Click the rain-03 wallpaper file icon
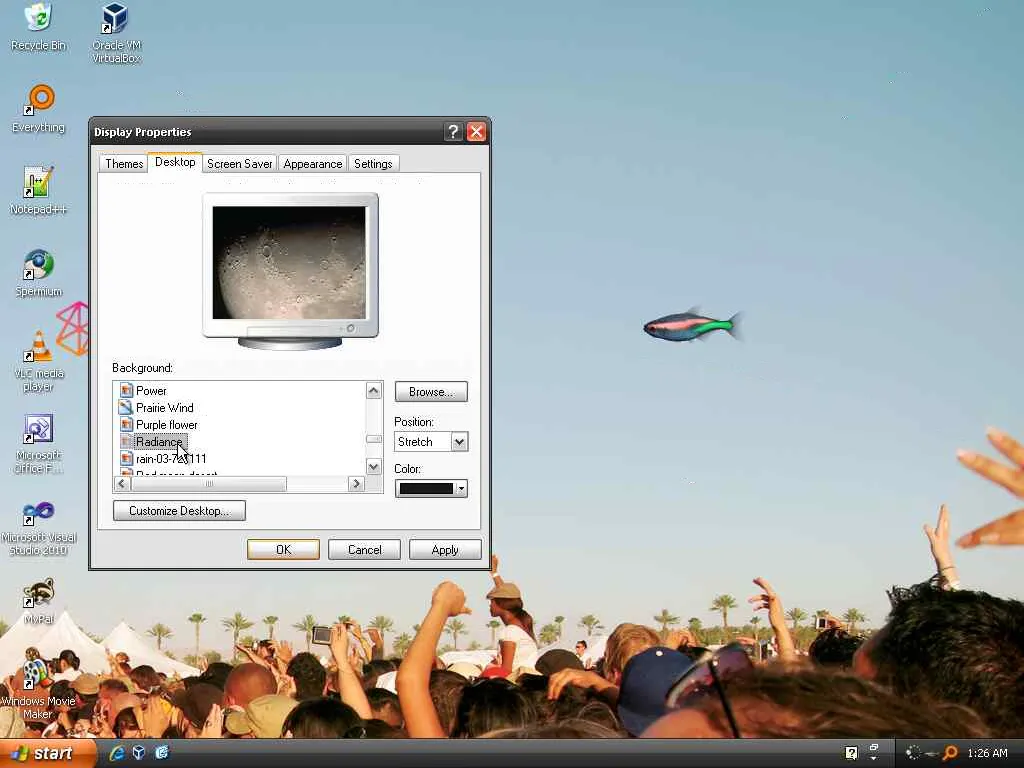The image size is (1024, 768). pos(126,458)
